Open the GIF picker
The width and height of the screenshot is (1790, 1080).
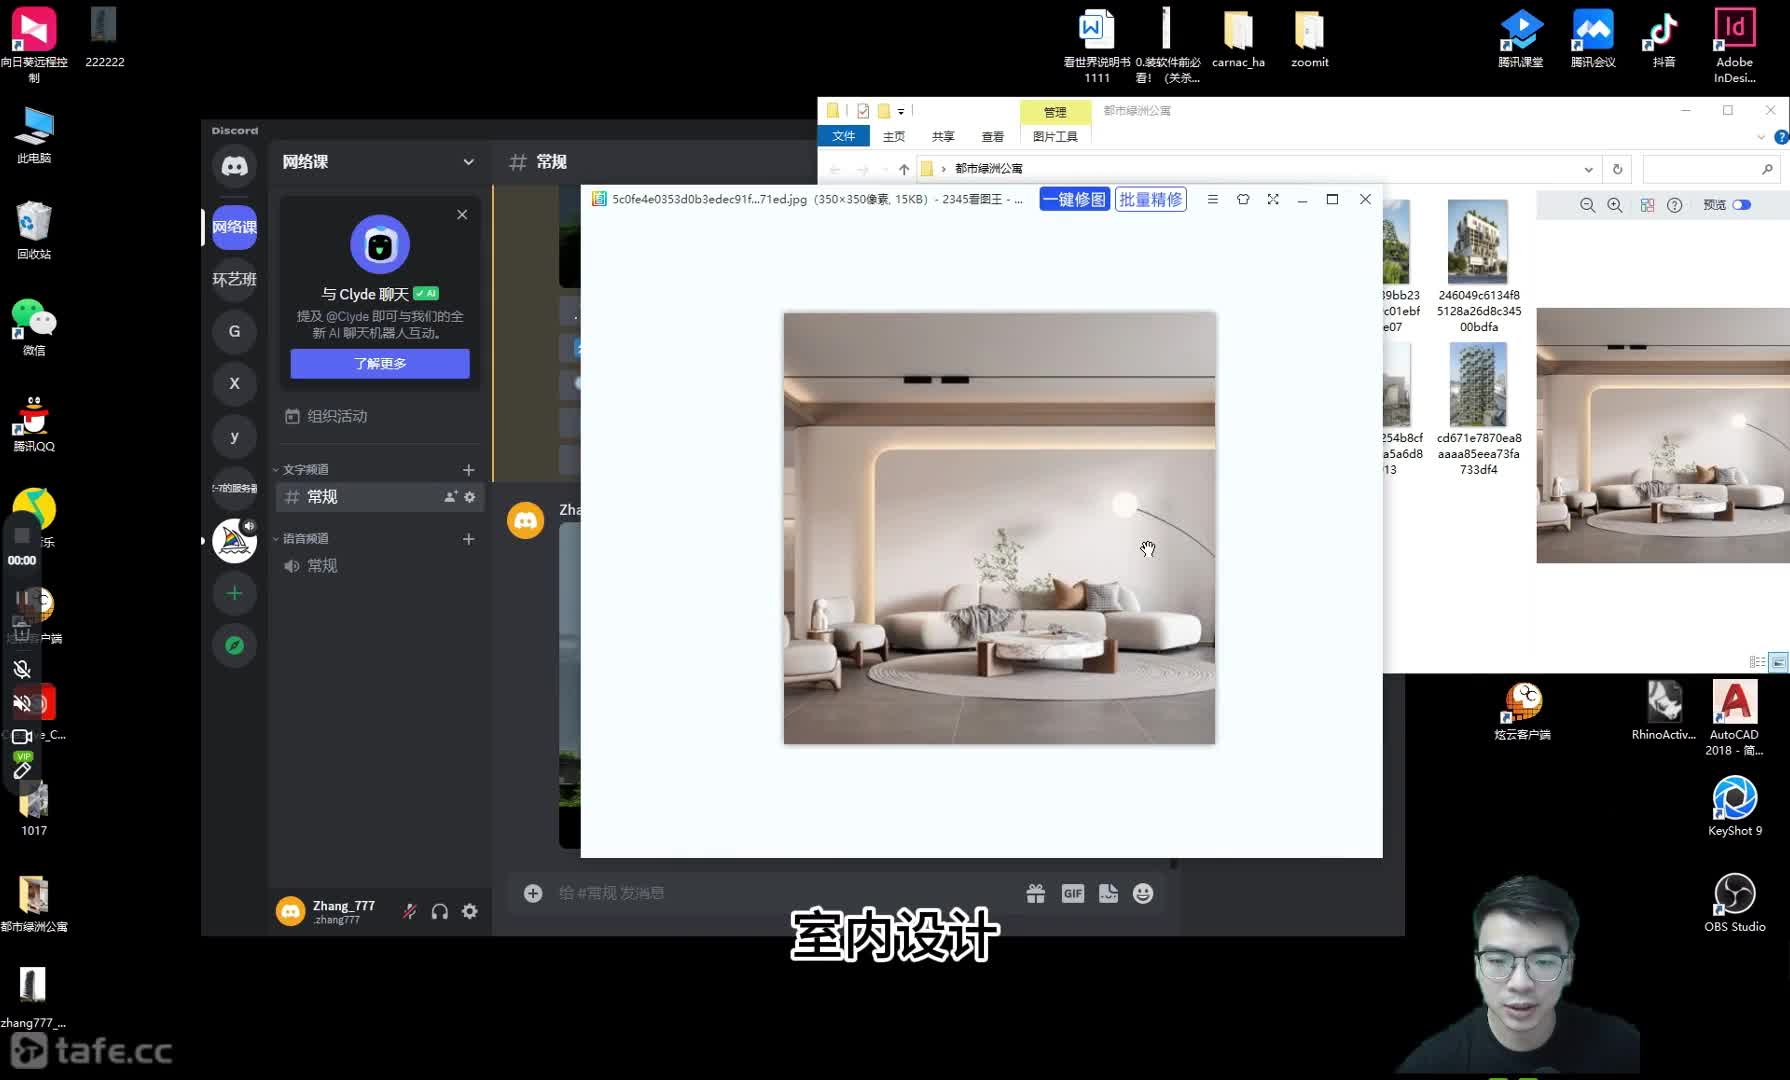(1072, 893)
